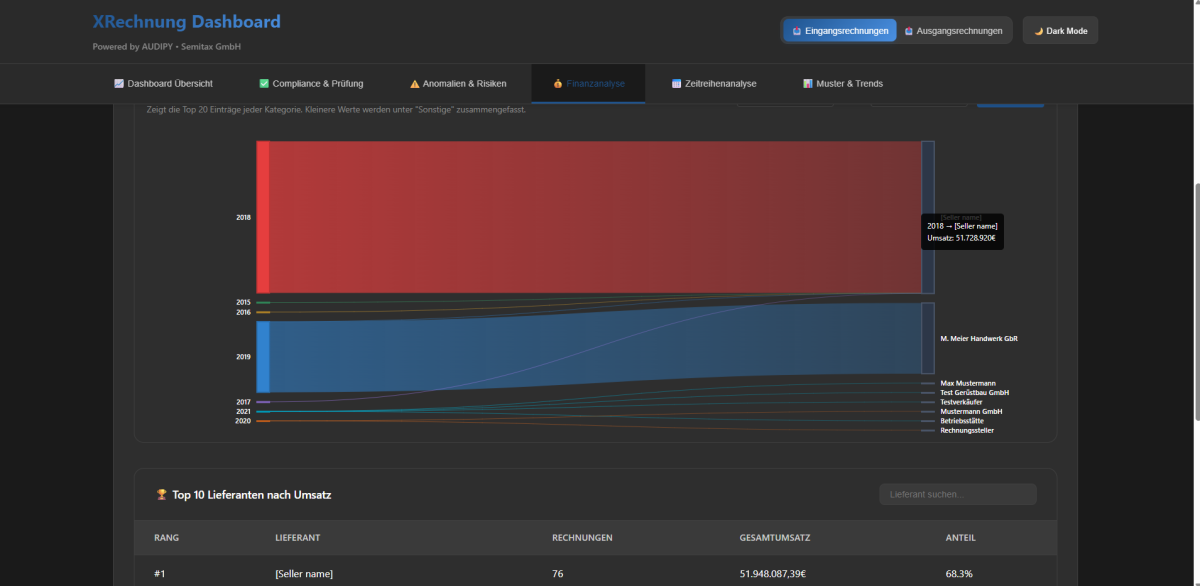Click the XRechnung Dashboard title
Screen dimensions: 1200x586
(186, 22)
